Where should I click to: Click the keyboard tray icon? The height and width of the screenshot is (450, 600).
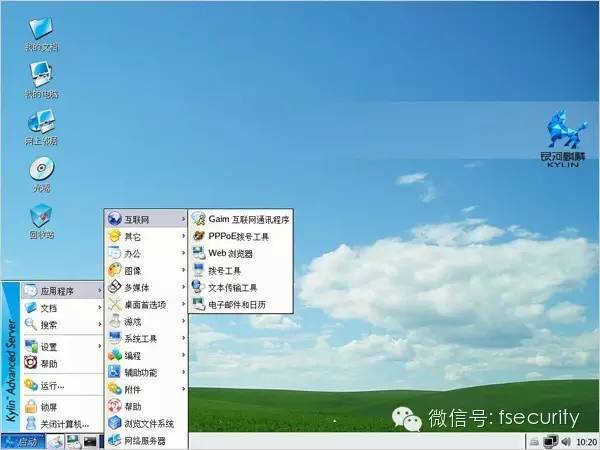535,442
